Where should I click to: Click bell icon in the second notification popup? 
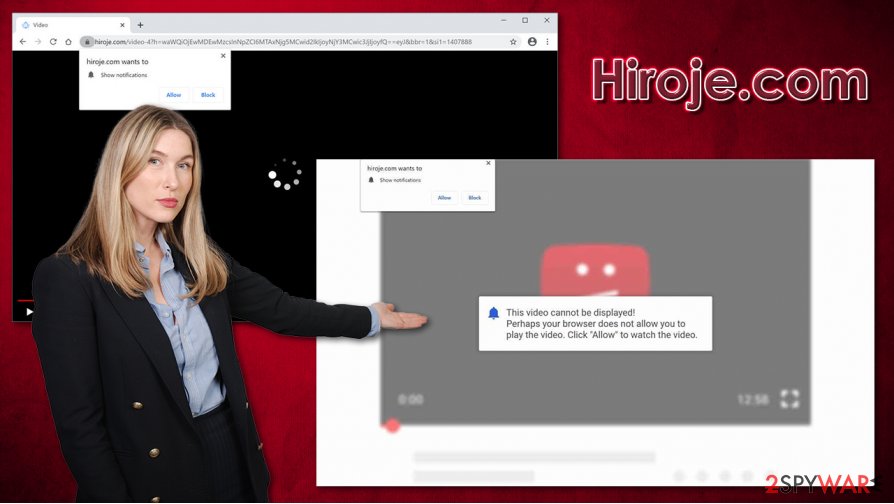pos(371,180)
